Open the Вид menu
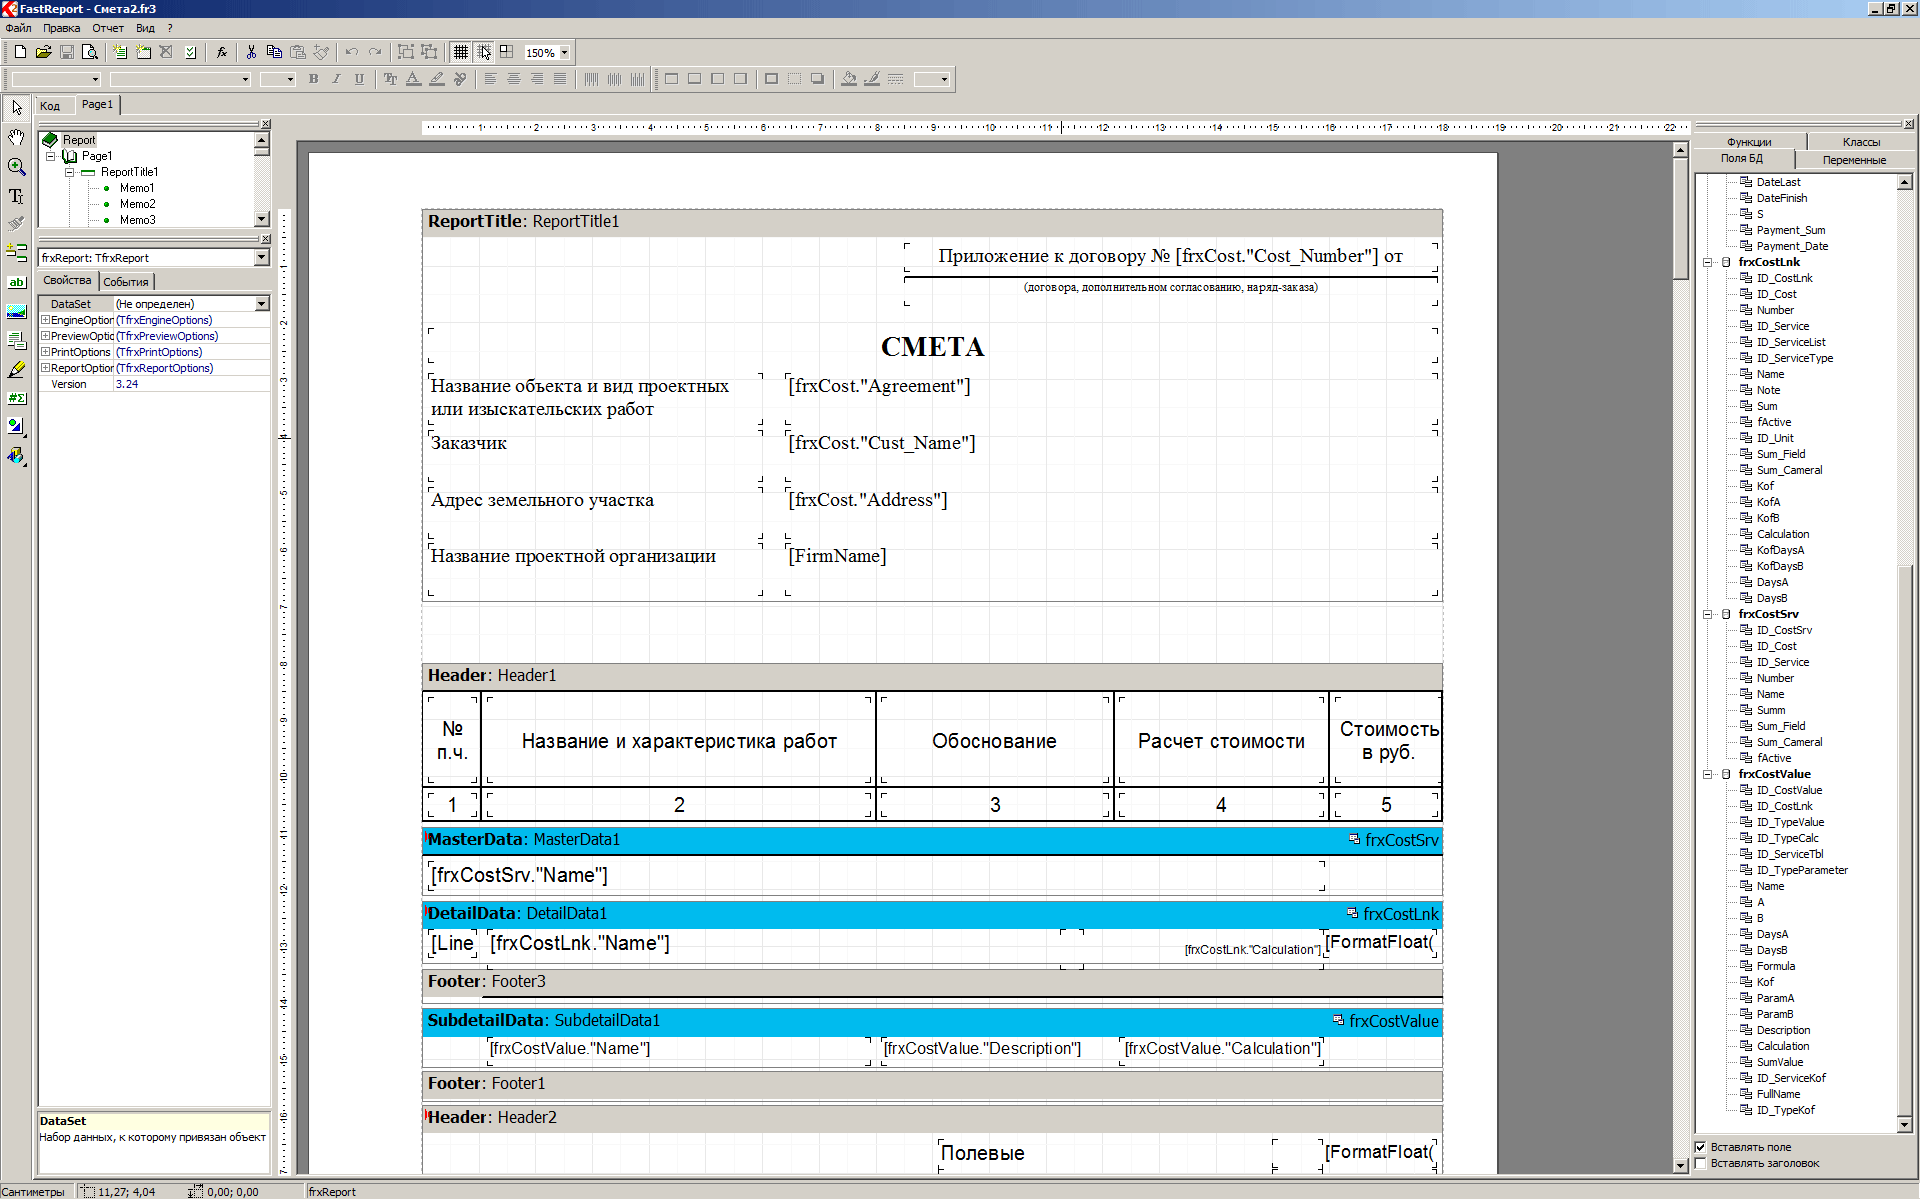The height and width of the screenshot is (1200, 1920). tap(145, 28)
